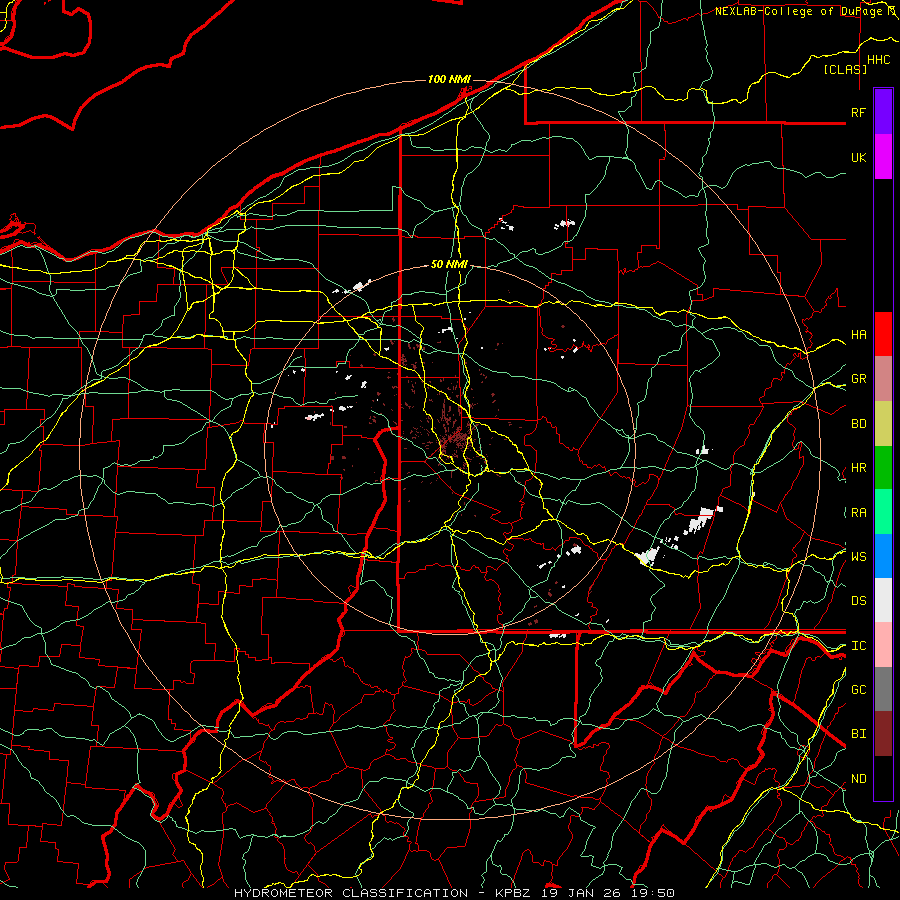Screen dimensions: 900x900
Task: Click the "BI" legend label
Action: (858, 734)
